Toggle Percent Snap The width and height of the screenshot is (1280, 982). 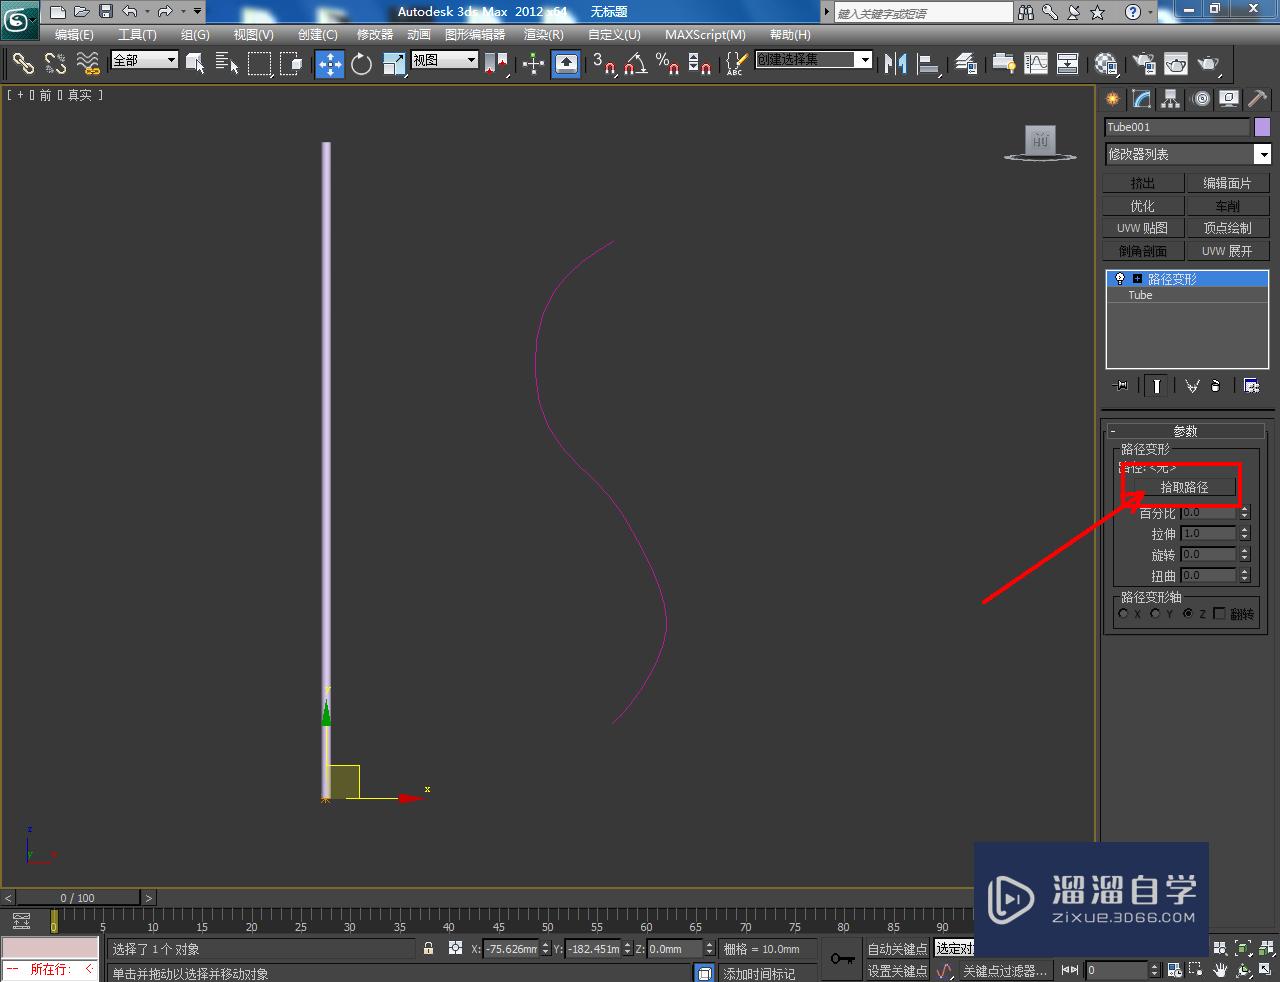667,64
